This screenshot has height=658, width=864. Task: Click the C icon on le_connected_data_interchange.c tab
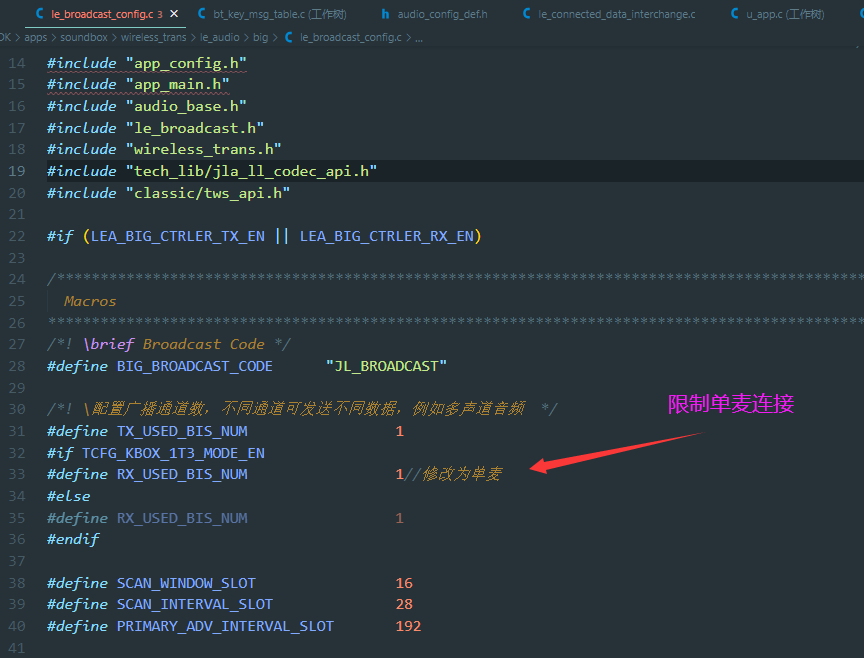[x=527, y=14]
